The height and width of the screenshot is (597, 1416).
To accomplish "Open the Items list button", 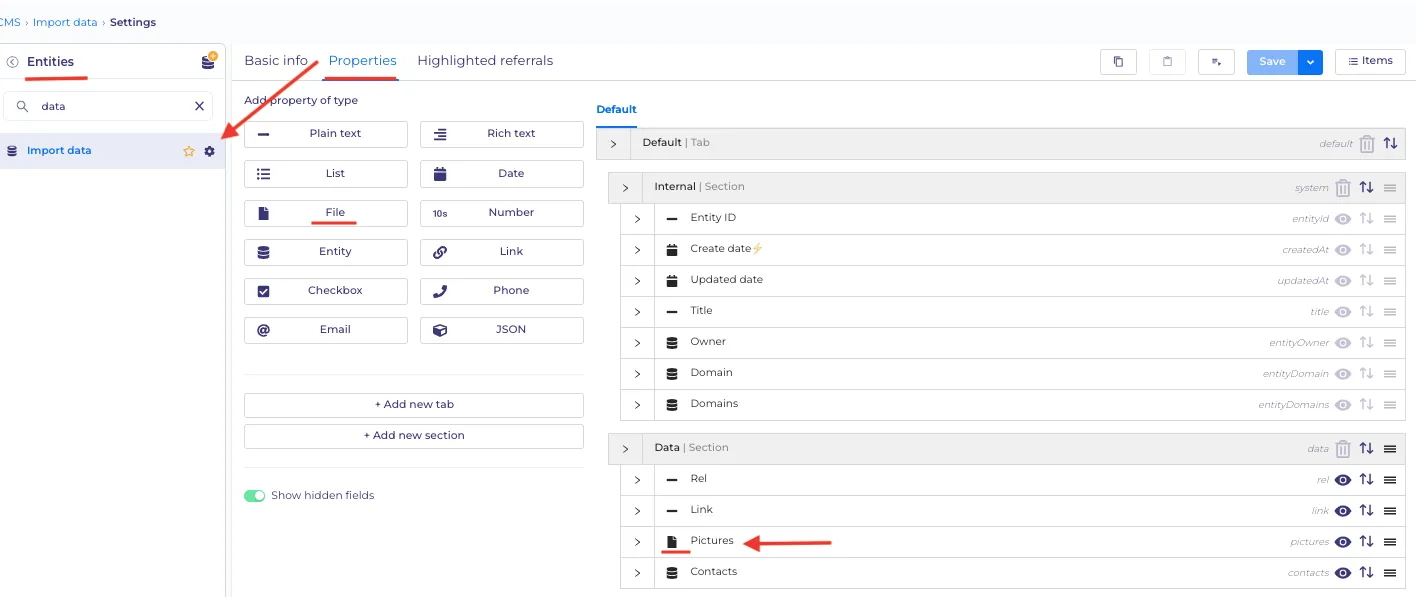I will (x=1370, y=62).
